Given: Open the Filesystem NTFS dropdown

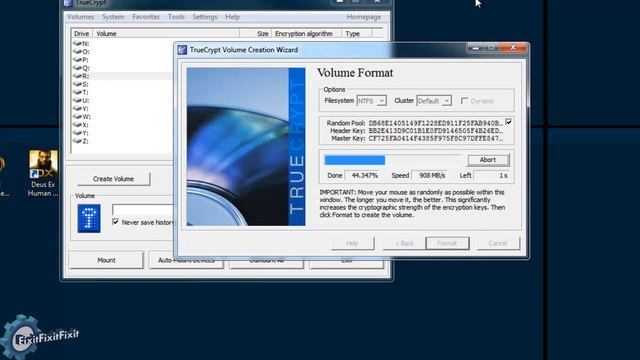Looking at the screenshot, I should (x=371, y=101).
